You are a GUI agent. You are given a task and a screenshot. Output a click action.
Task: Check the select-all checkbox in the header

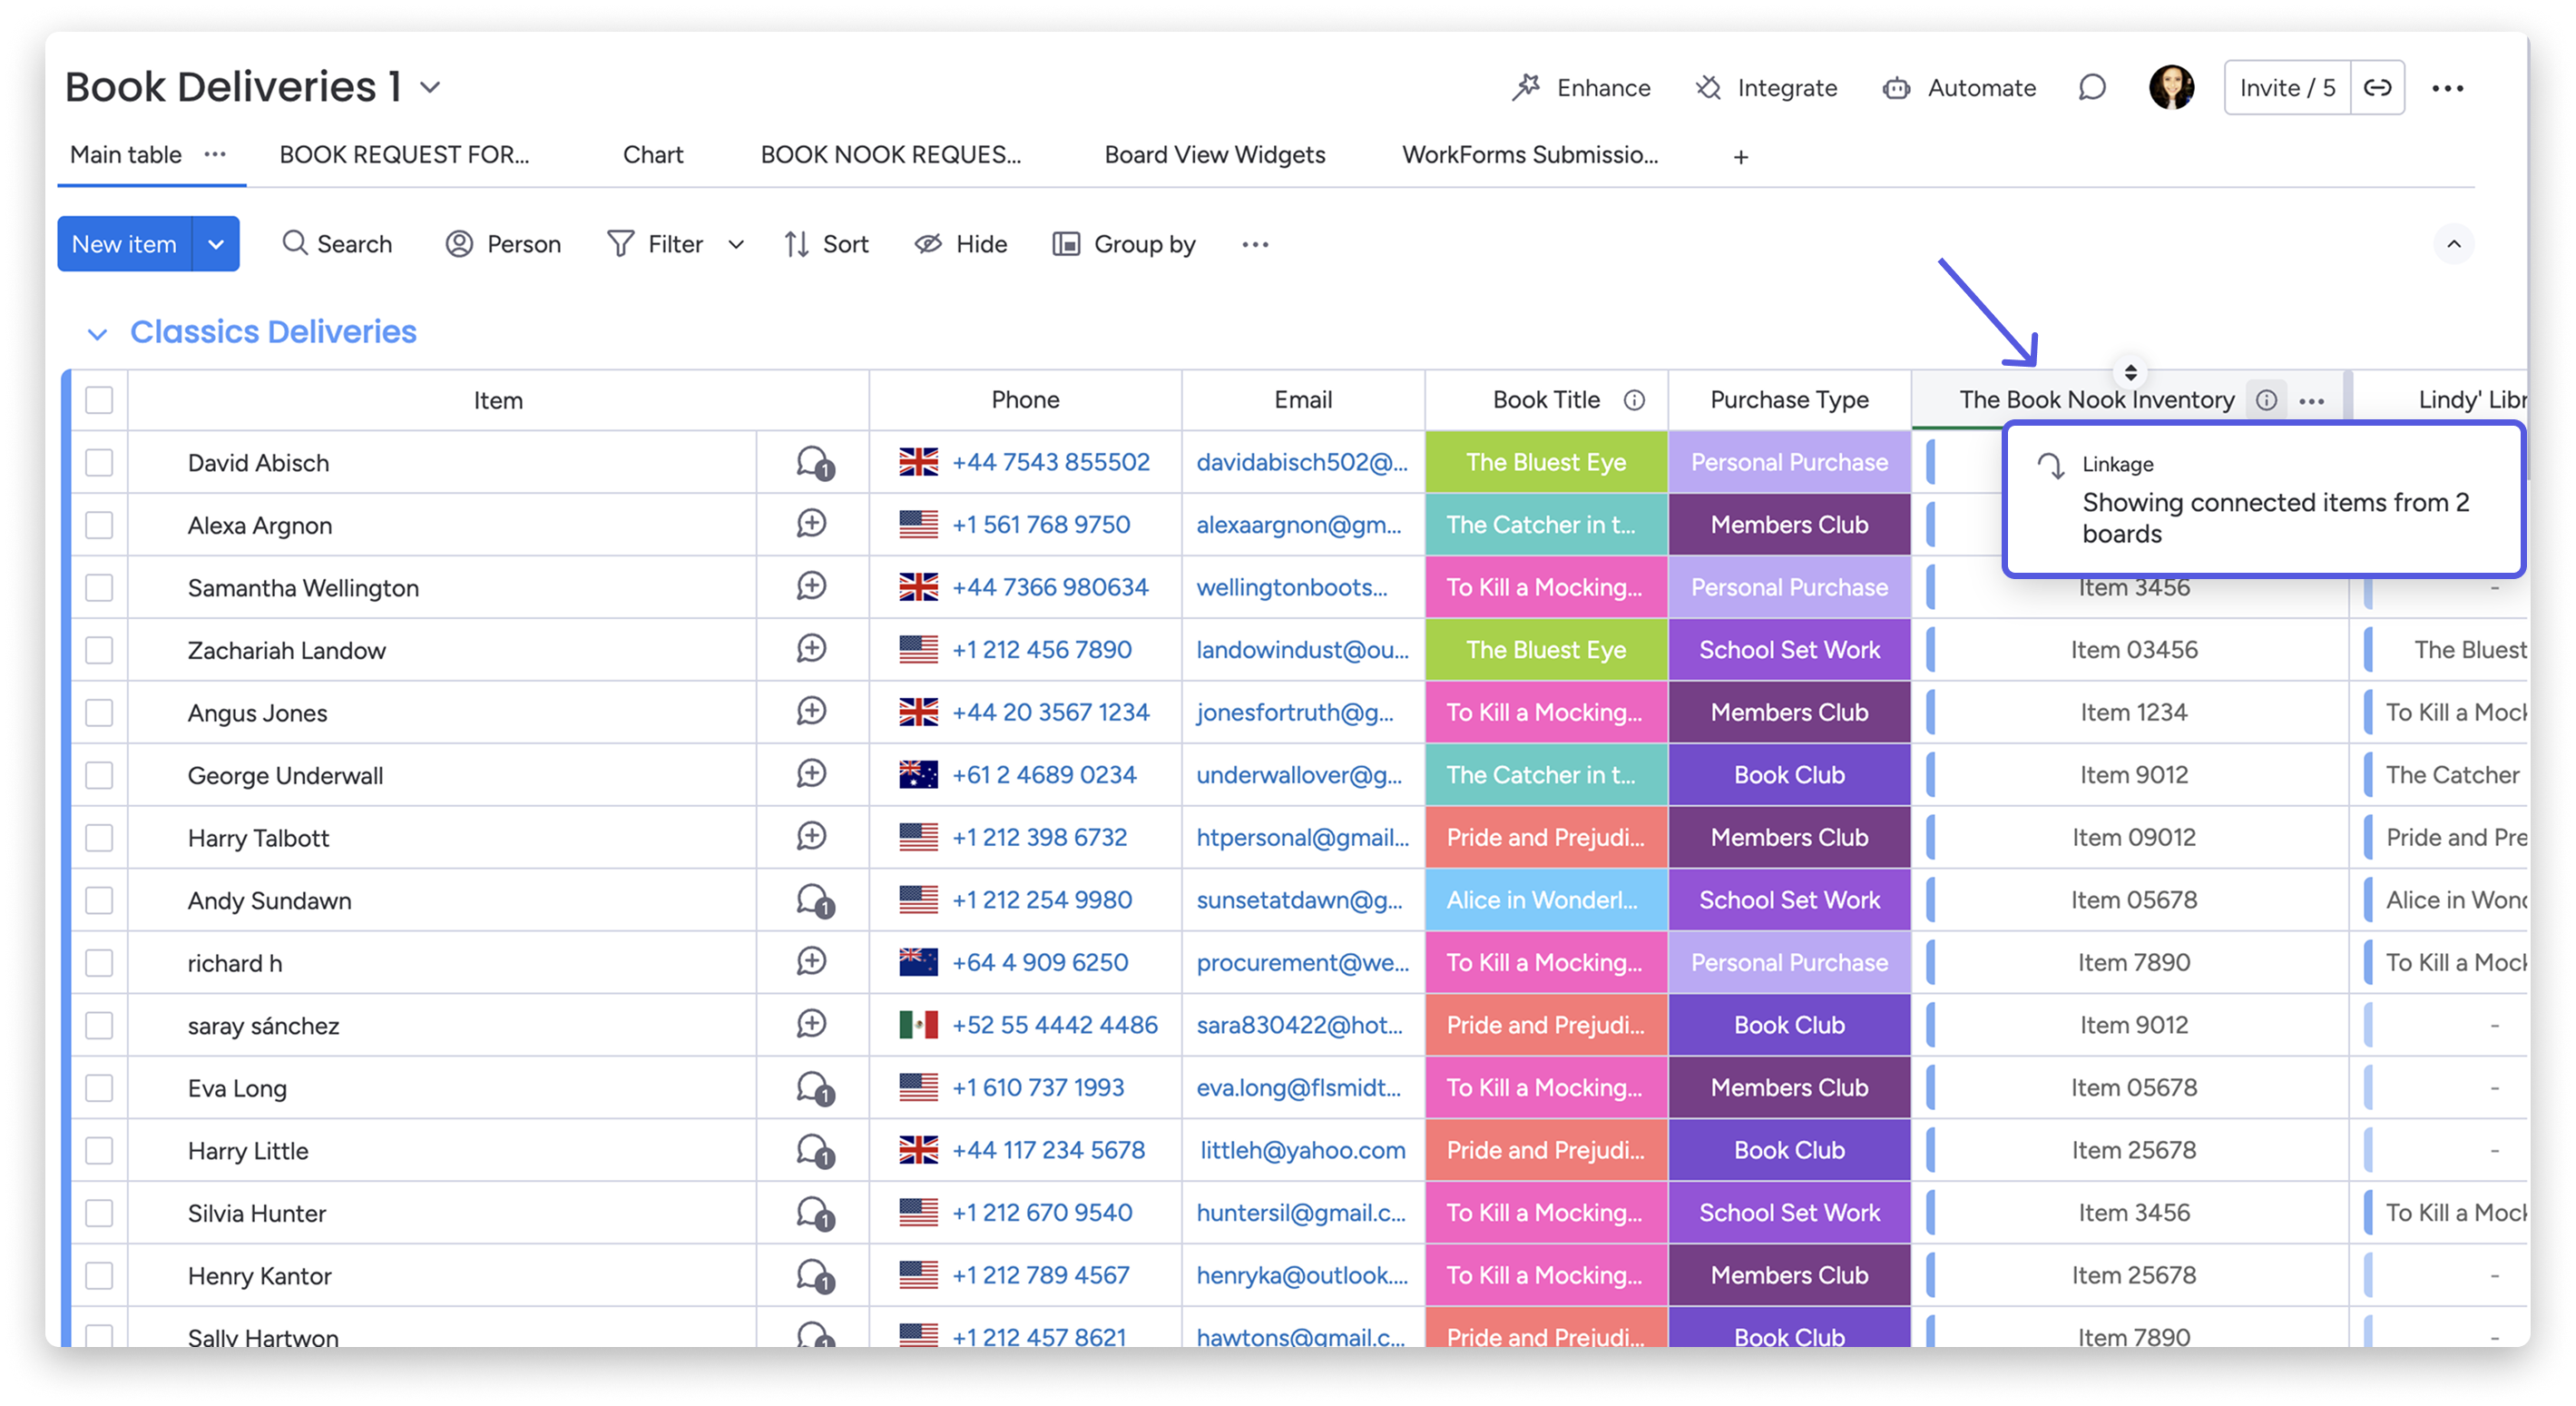(99, 400)
